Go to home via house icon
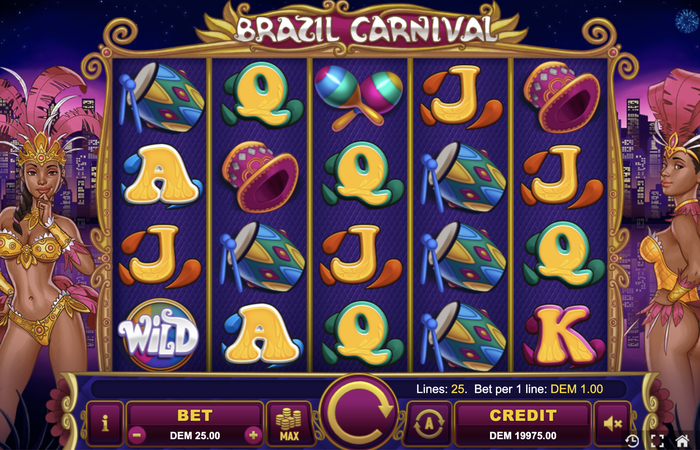This screenshot has width=700, height=450. pyautogui.click(x=682, y=441)
